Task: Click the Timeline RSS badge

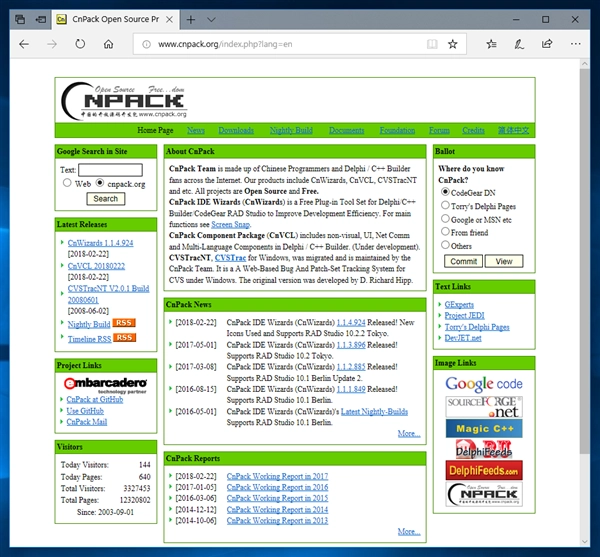Action: point(124,337)
